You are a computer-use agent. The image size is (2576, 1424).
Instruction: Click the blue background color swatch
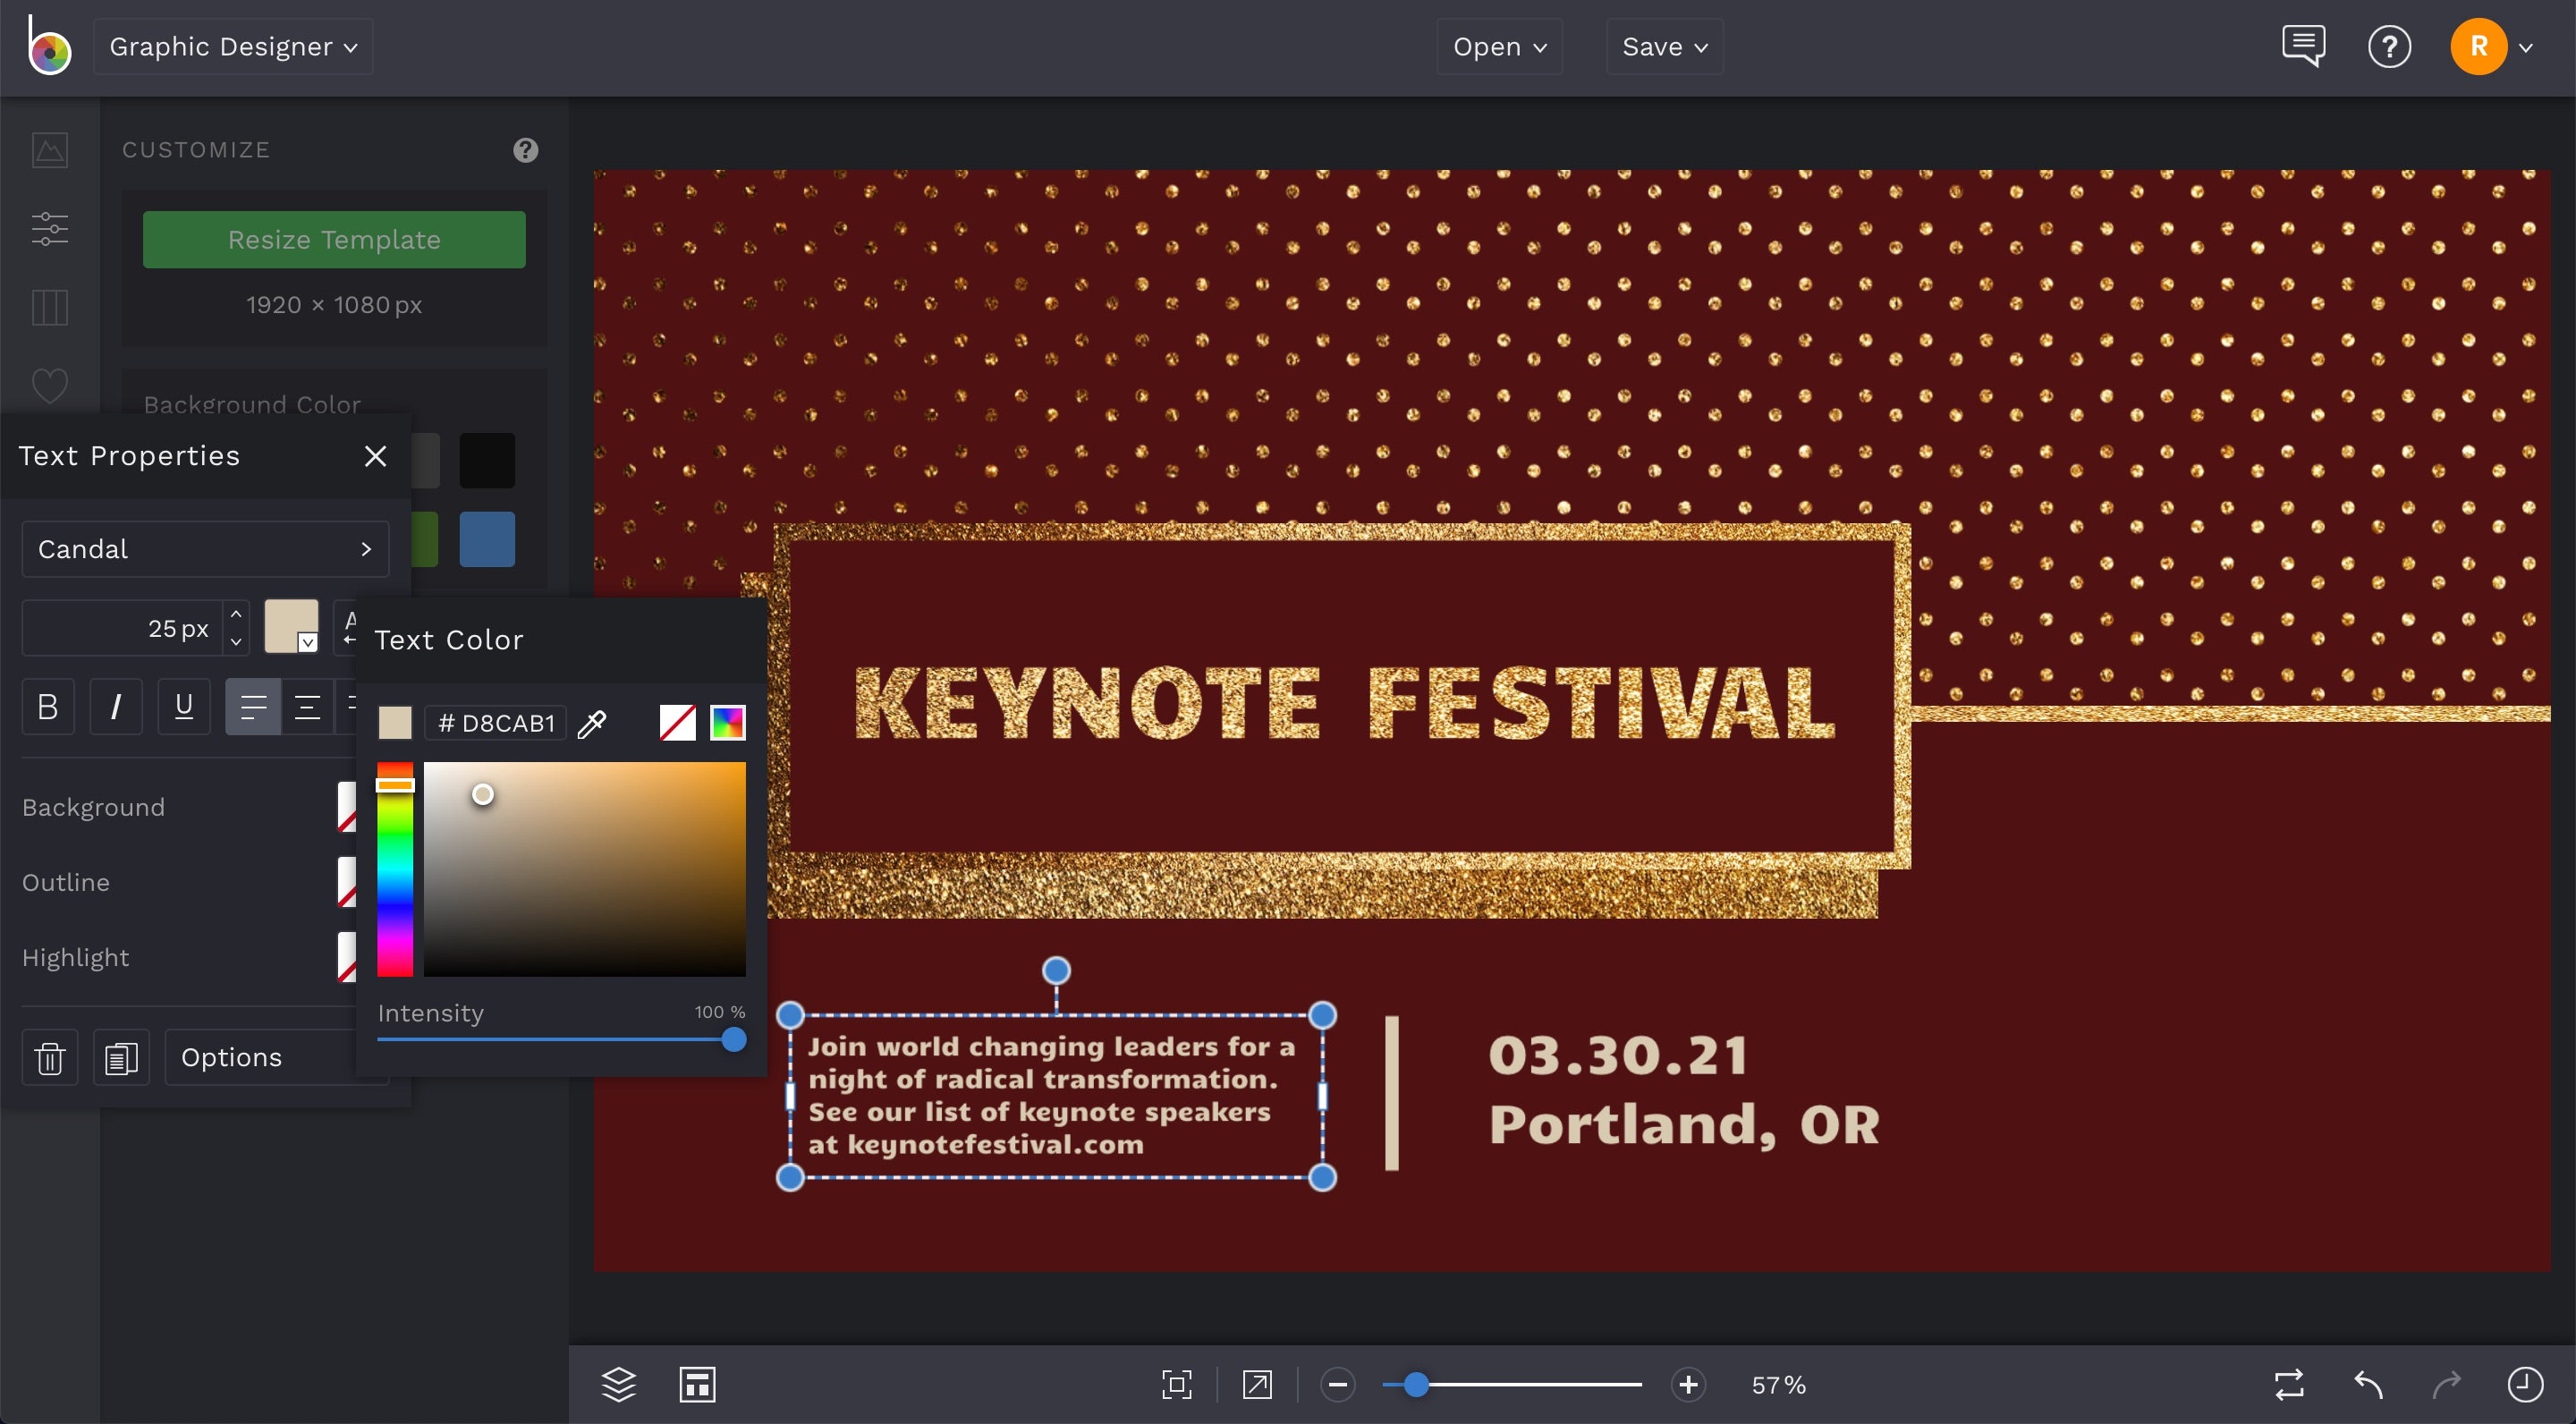[x=487, y=539]
